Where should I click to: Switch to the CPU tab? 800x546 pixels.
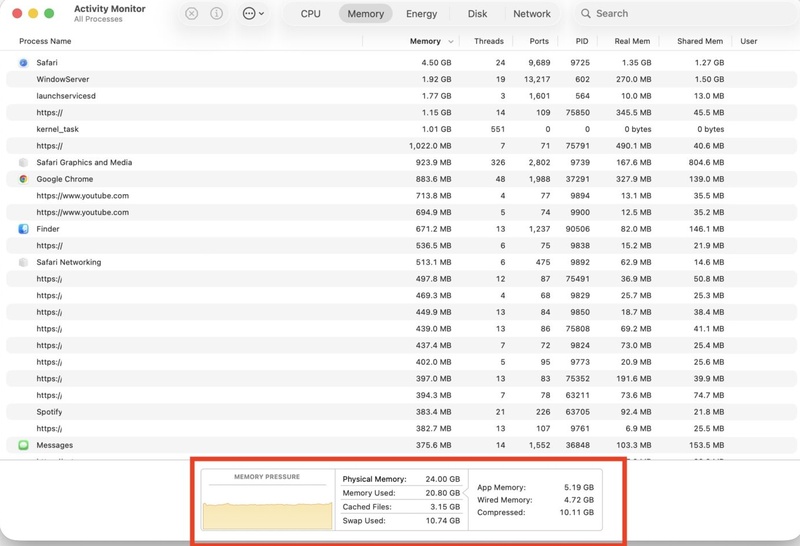point(310,14)
